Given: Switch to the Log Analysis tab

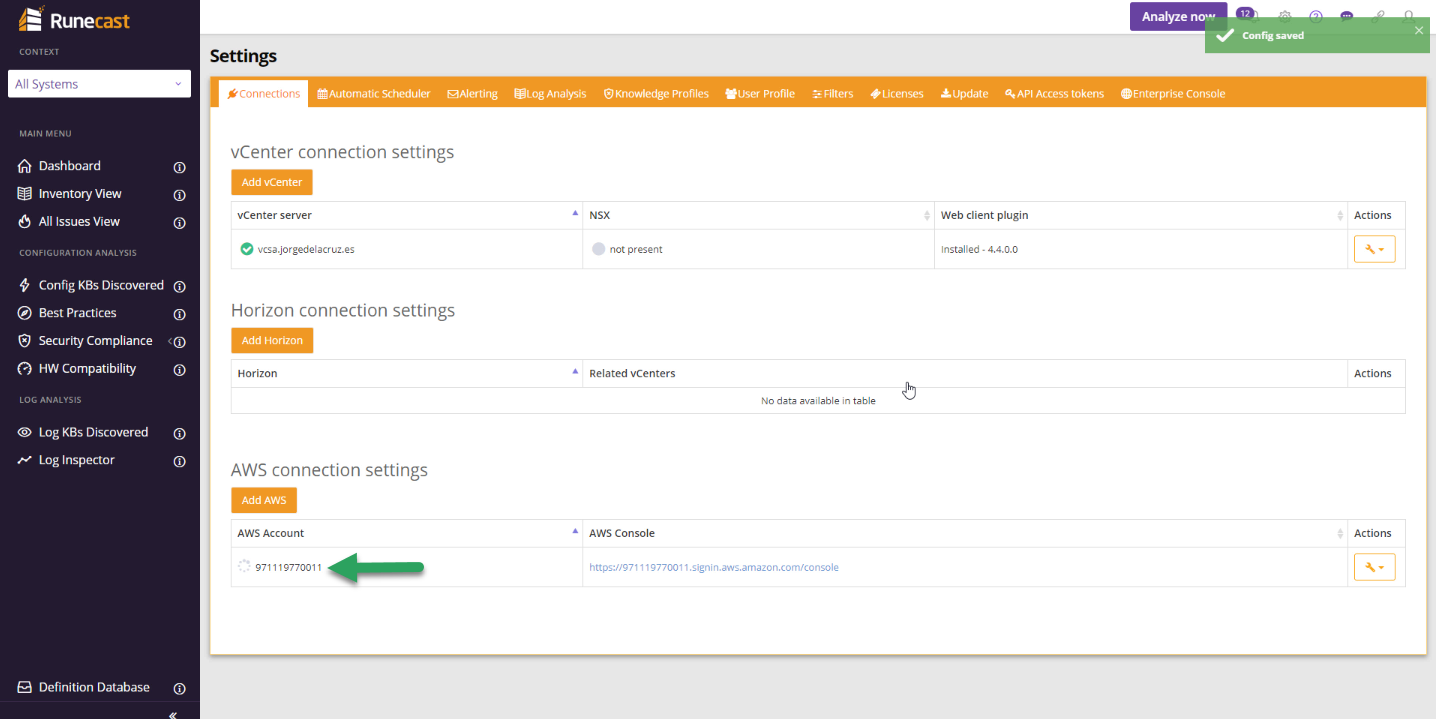Looking at the screenshot, I should click(x=551, y=94).
